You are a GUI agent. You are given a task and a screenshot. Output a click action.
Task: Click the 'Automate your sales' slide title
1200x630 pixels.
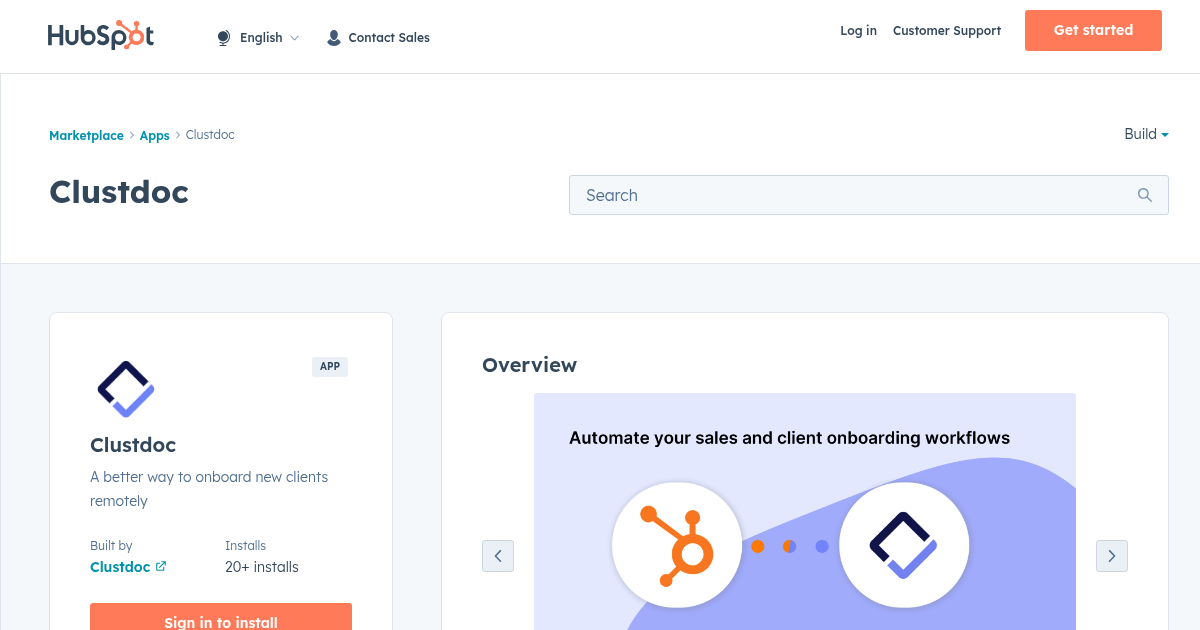789,438
